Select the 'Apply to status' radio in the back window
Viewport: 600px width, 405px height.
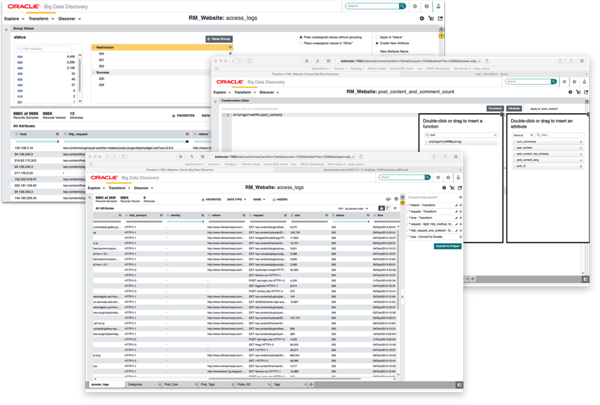[x=377, y=37]
